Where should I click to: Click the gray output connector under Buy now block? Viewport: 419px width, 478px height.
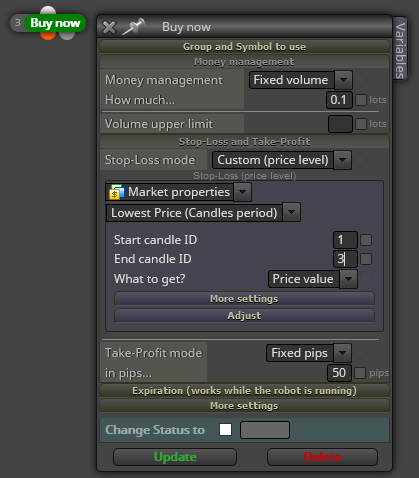[67, 35]
